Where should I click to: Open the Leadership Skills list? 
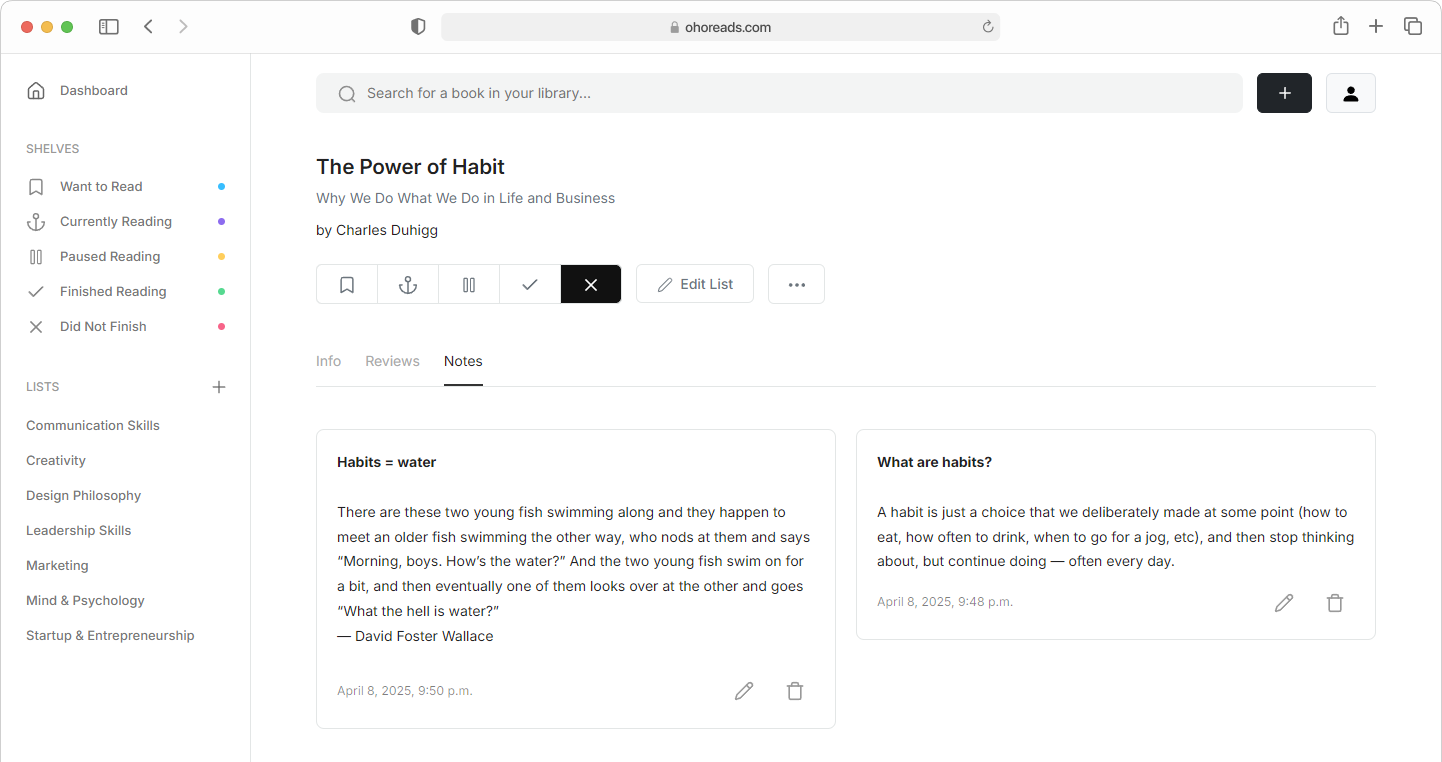click(x=79, y=531)
